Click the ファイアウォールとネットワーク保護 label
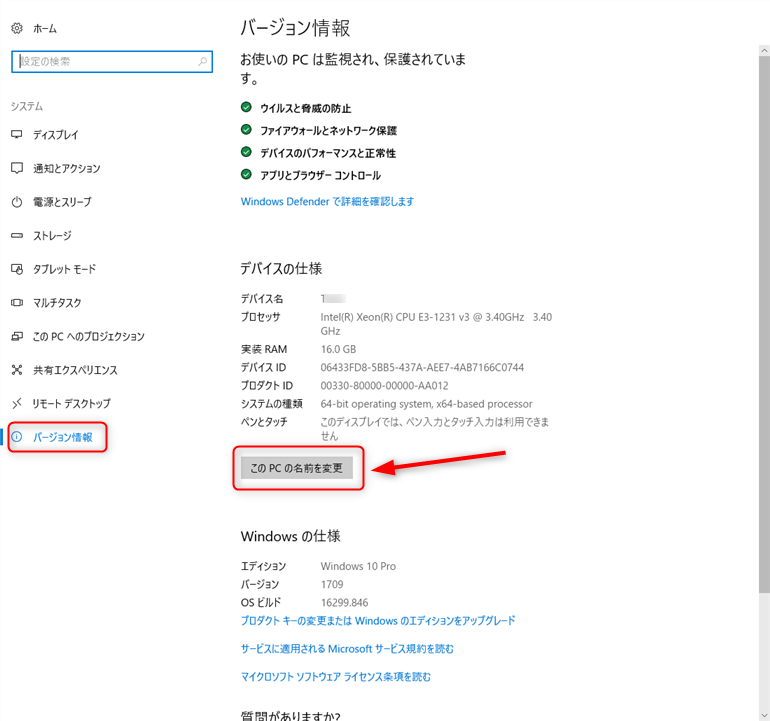770x721 pixels. [329, 131]
